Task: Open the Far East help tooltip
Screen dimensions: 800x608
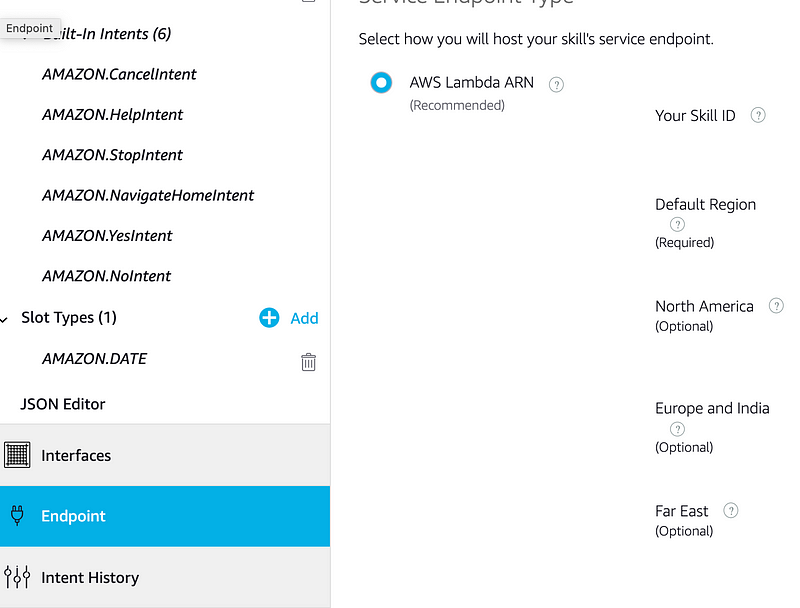Action: (x=731, y=511)
